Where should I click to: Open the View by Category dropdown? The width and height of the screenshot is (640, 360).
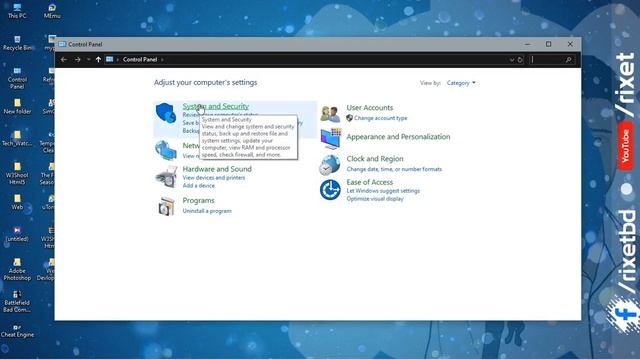461,83
